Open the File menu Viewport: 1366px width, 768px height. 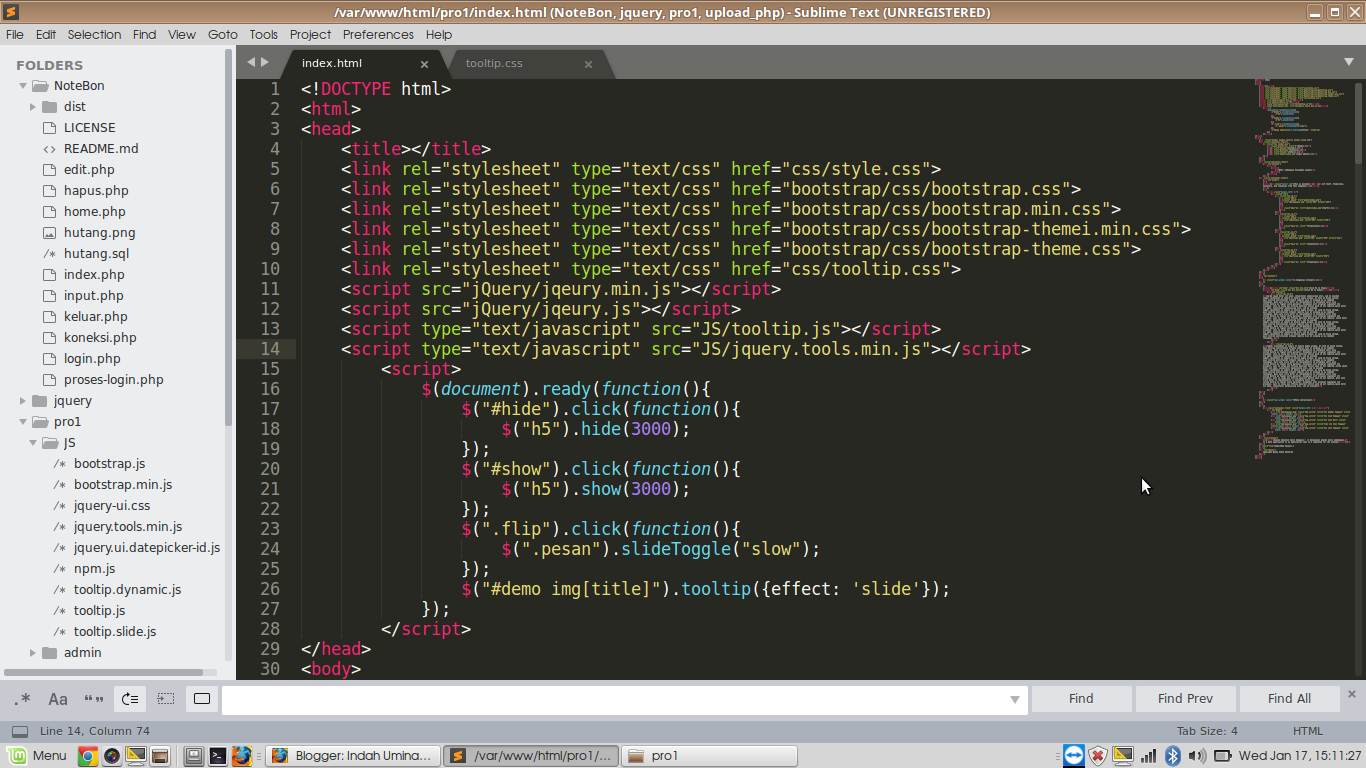[x=14, y=34]
